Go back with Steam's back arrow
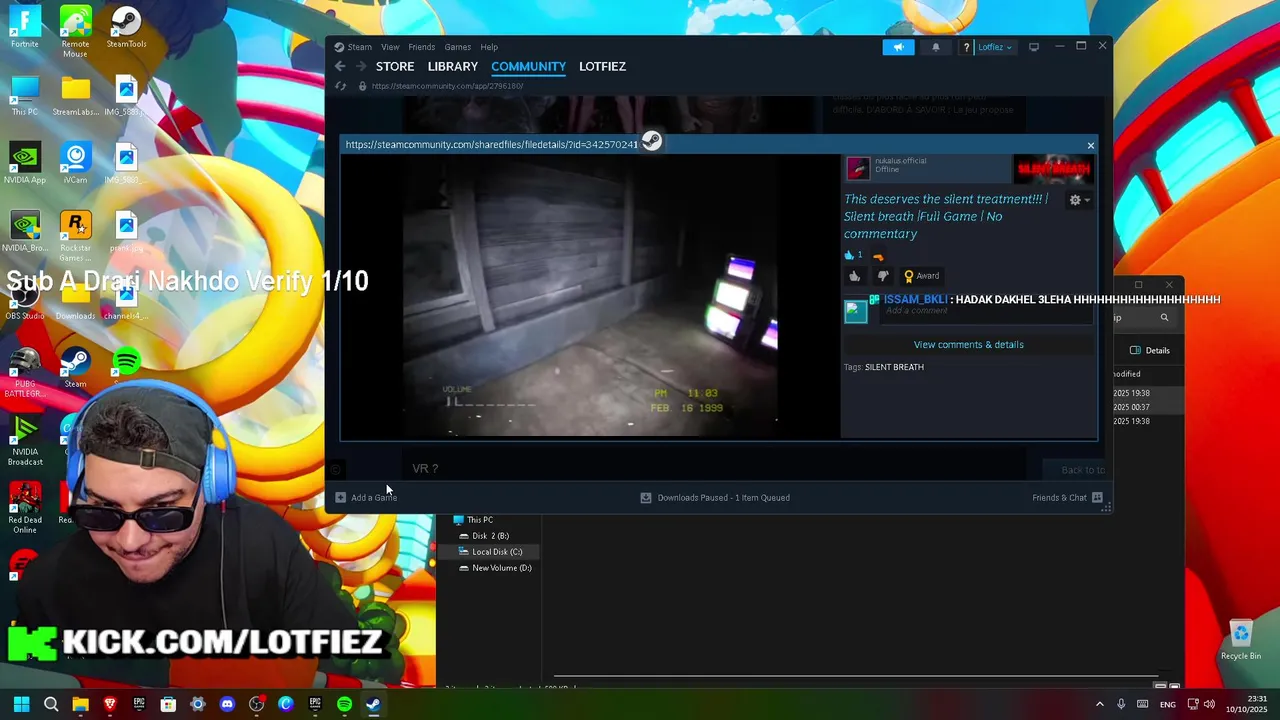The width and height of the screenshot is (1280, 720). [340, 66]
